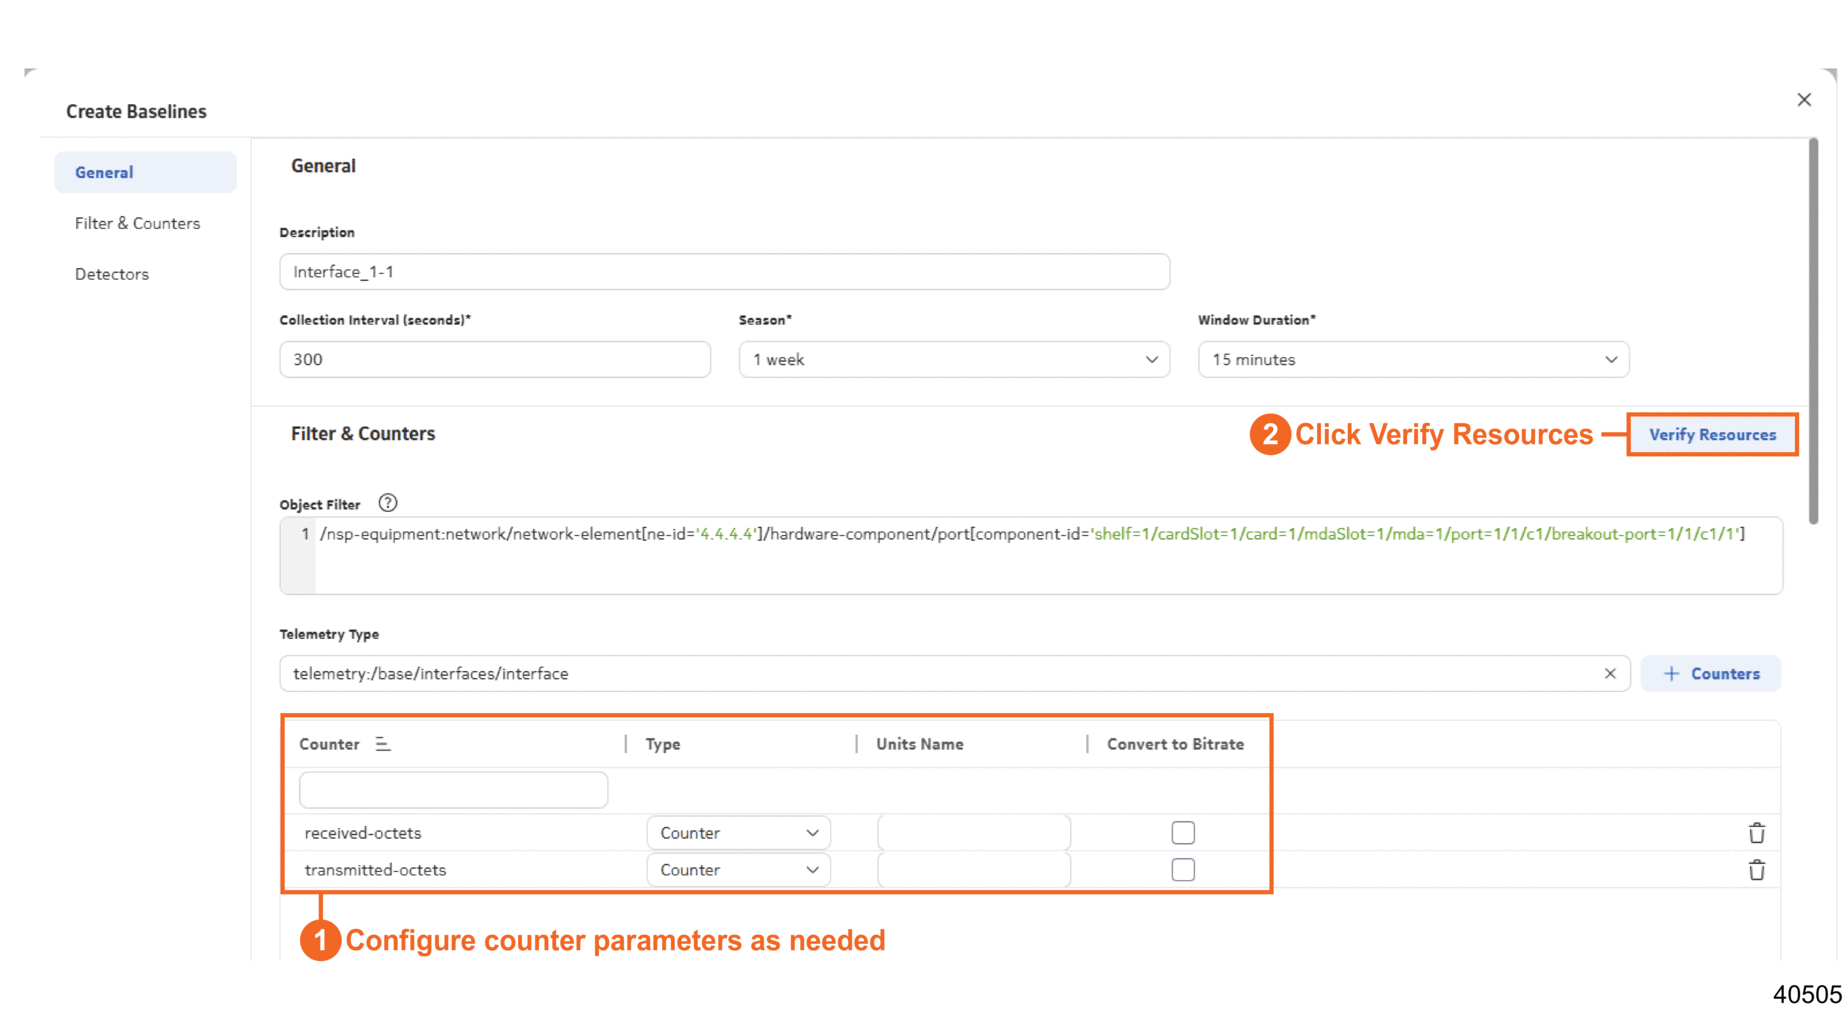Screen dimensions: 1848x1016
Task: Clear the Telemetry Type field
Action: (x=1610, y=674)
